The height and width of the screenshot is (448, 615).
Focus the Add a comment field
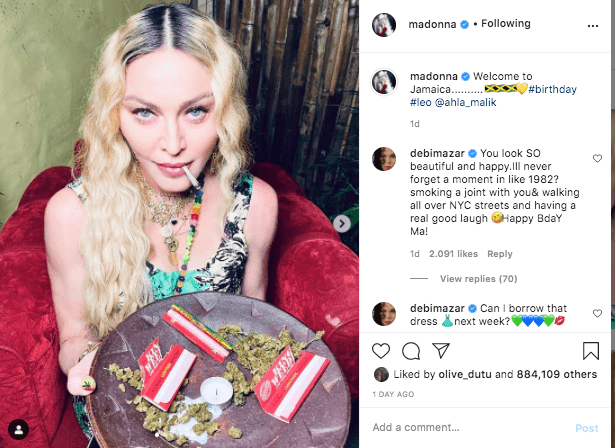[469, 428]
